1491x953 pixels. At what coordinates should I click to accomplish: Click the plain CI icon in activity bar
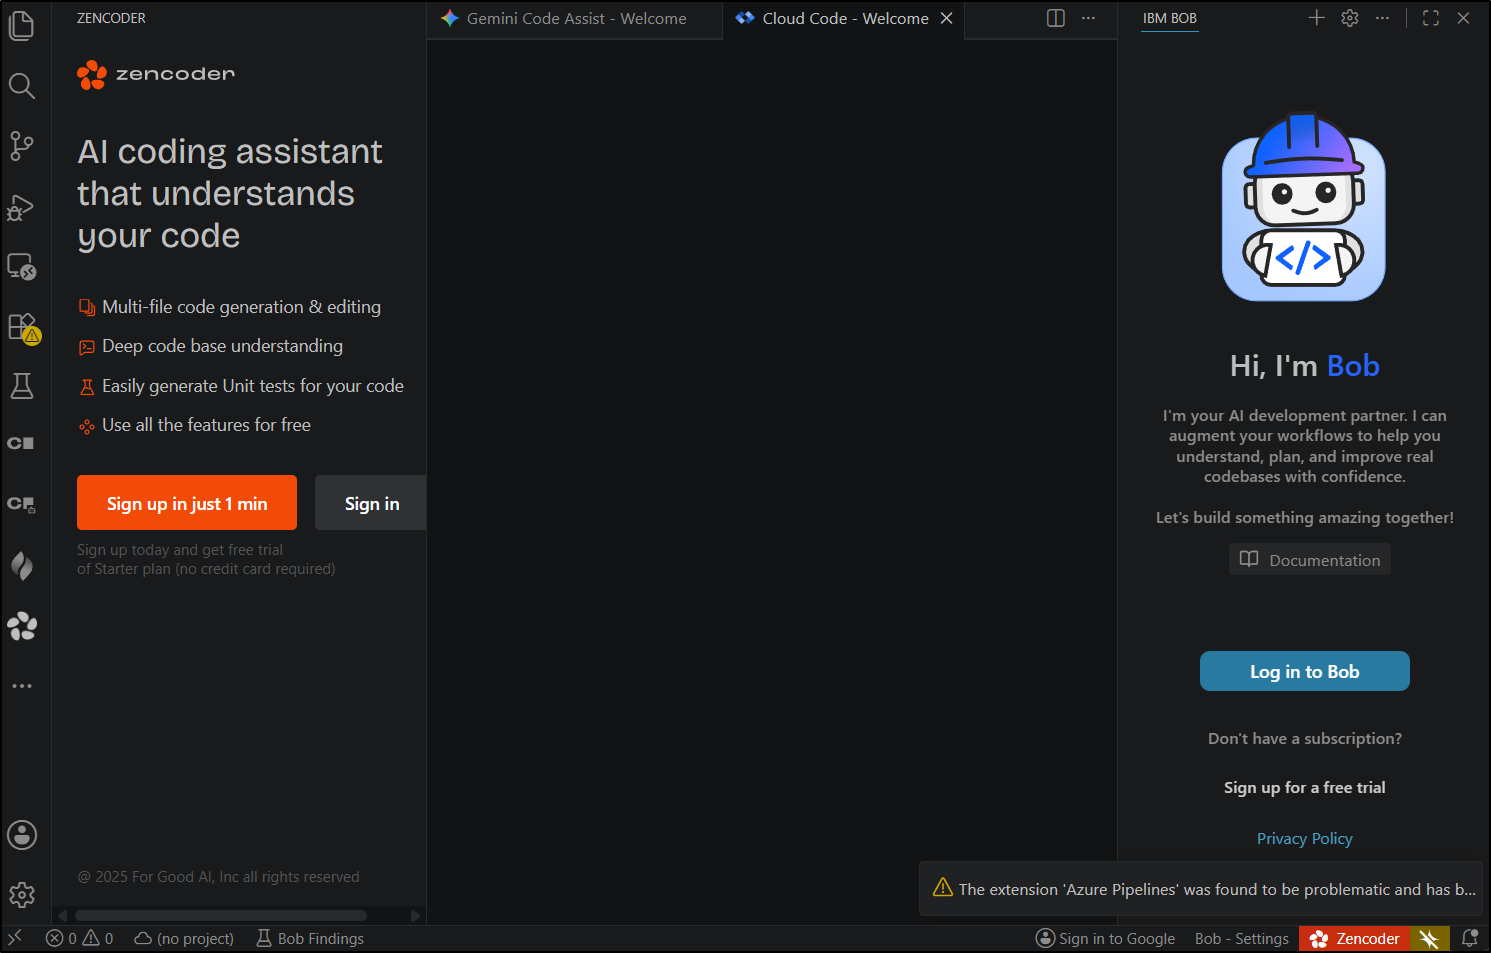pyautogui.click(x=22, y=443)
